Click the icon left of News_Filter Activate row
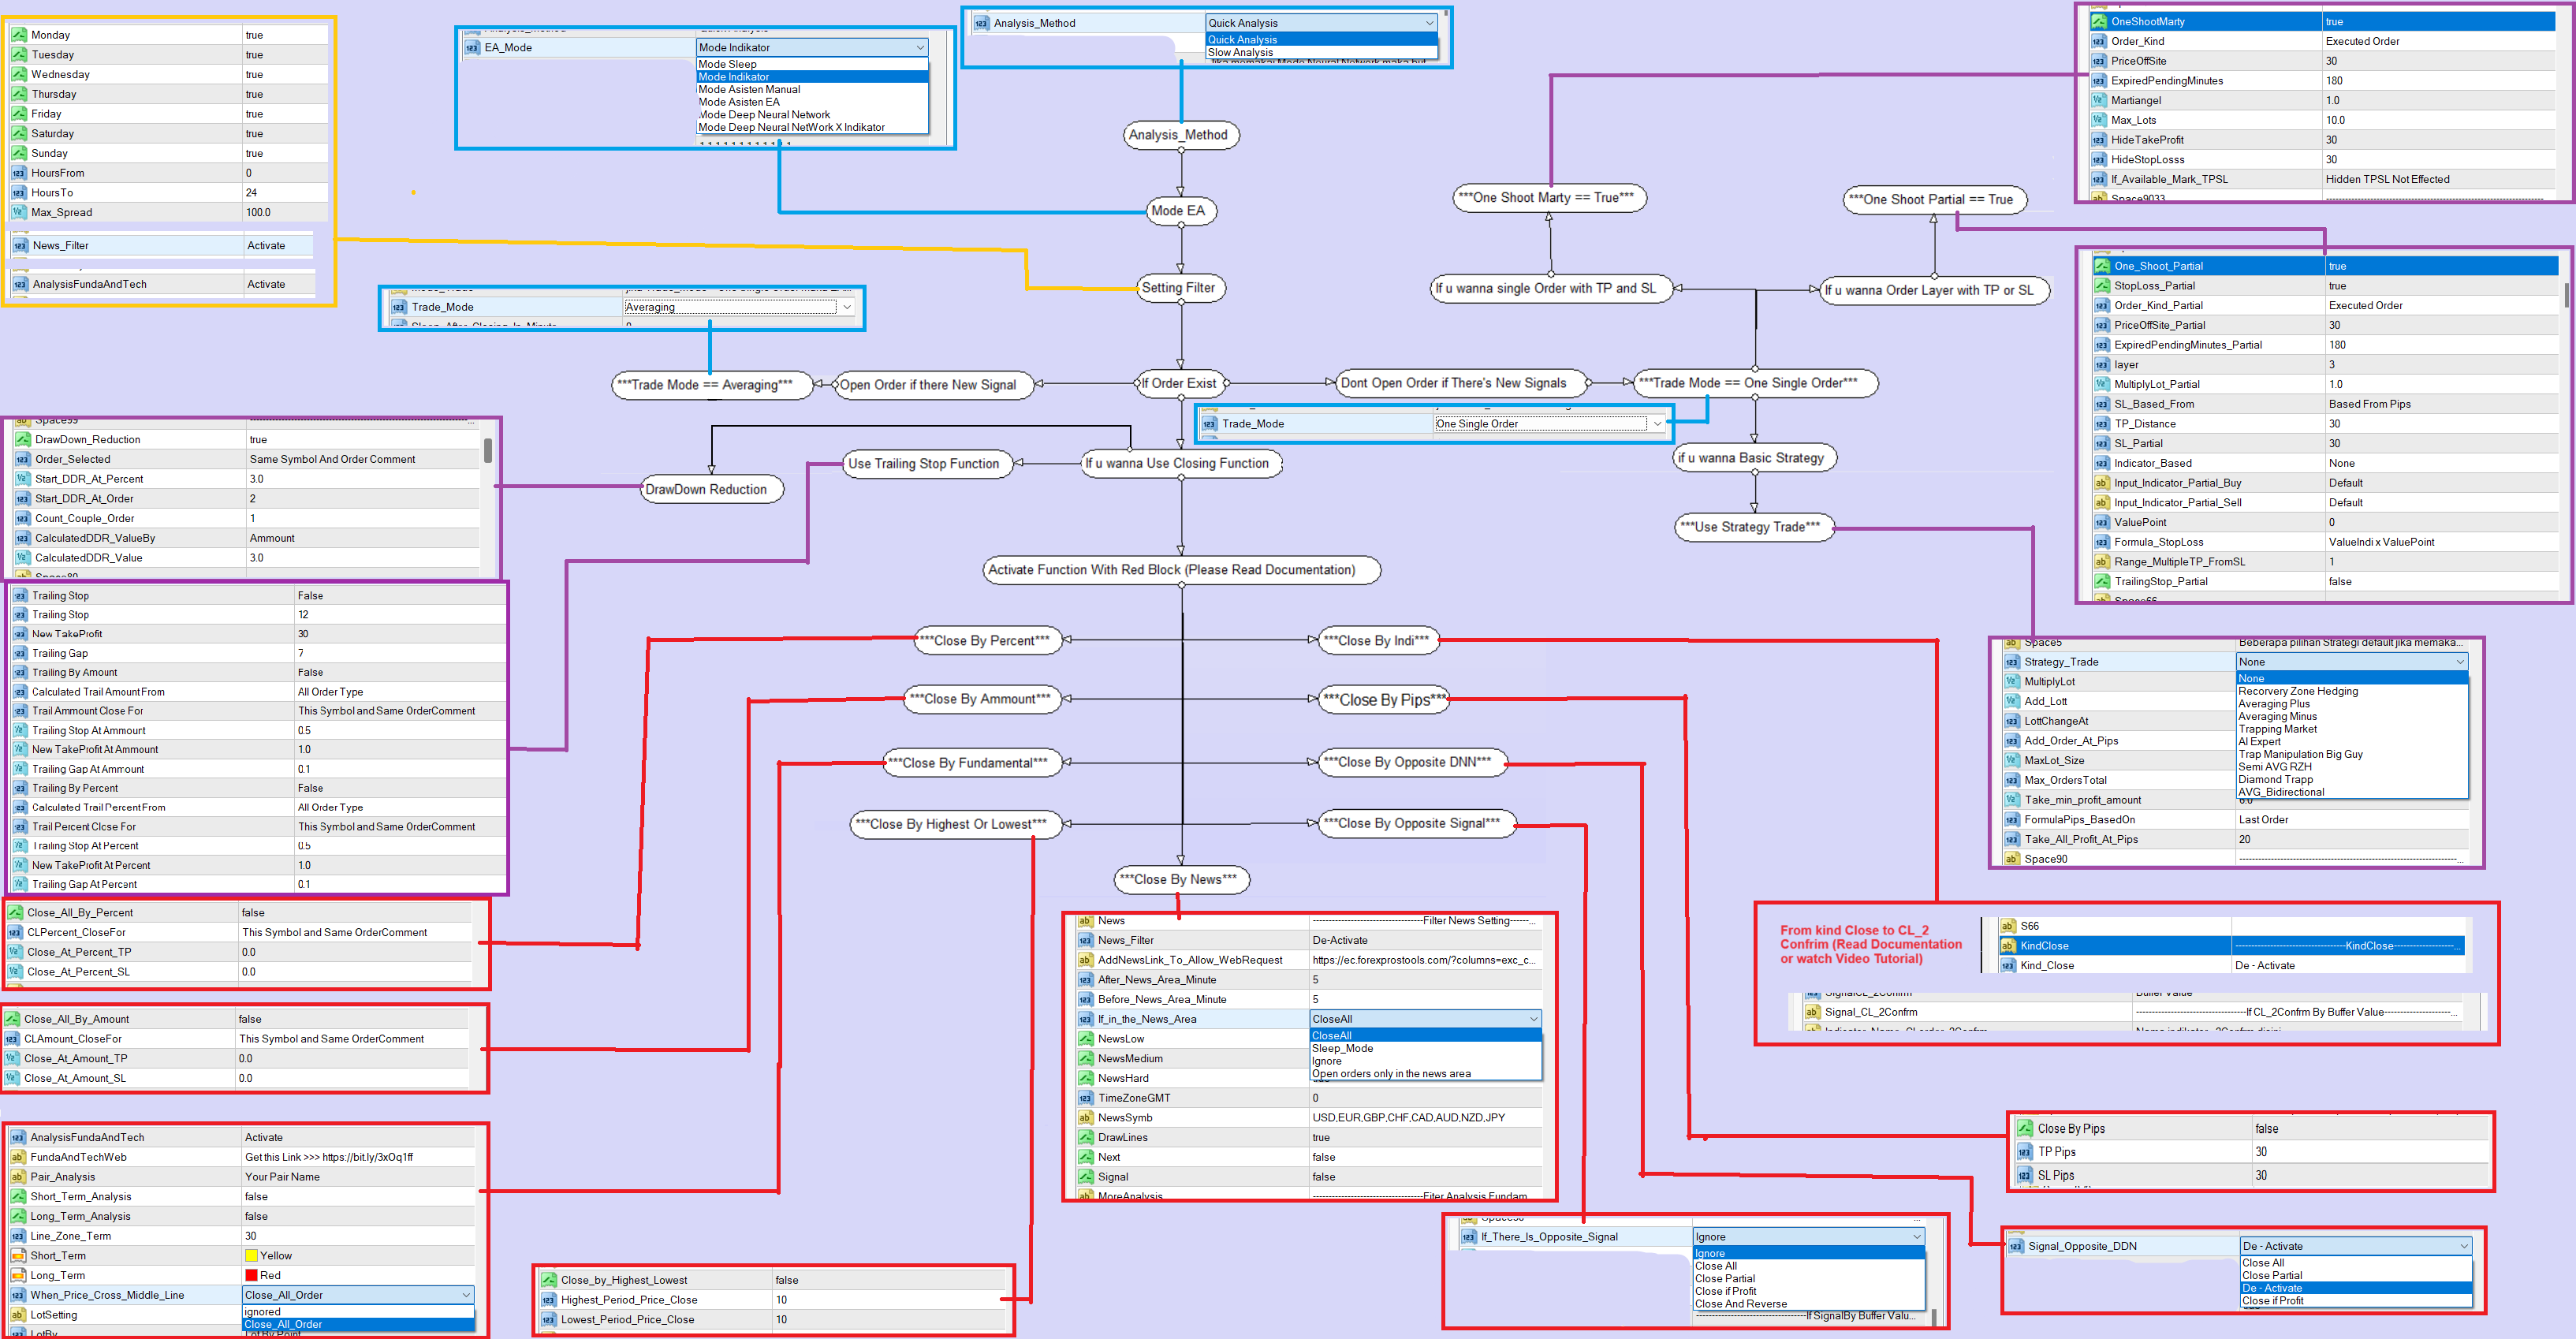Screen dimensions: 2576x1339 (x=20, y=245)
